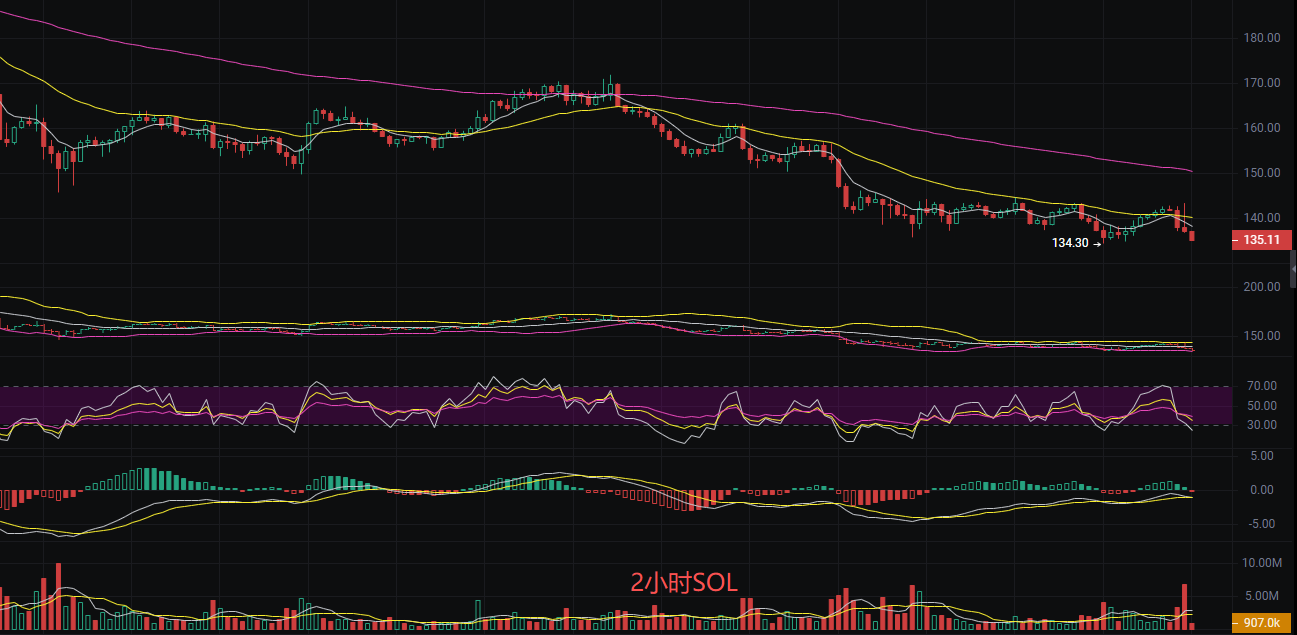Click the latest red candle on price chart
1297x635 pixels.
(1192, 236)
